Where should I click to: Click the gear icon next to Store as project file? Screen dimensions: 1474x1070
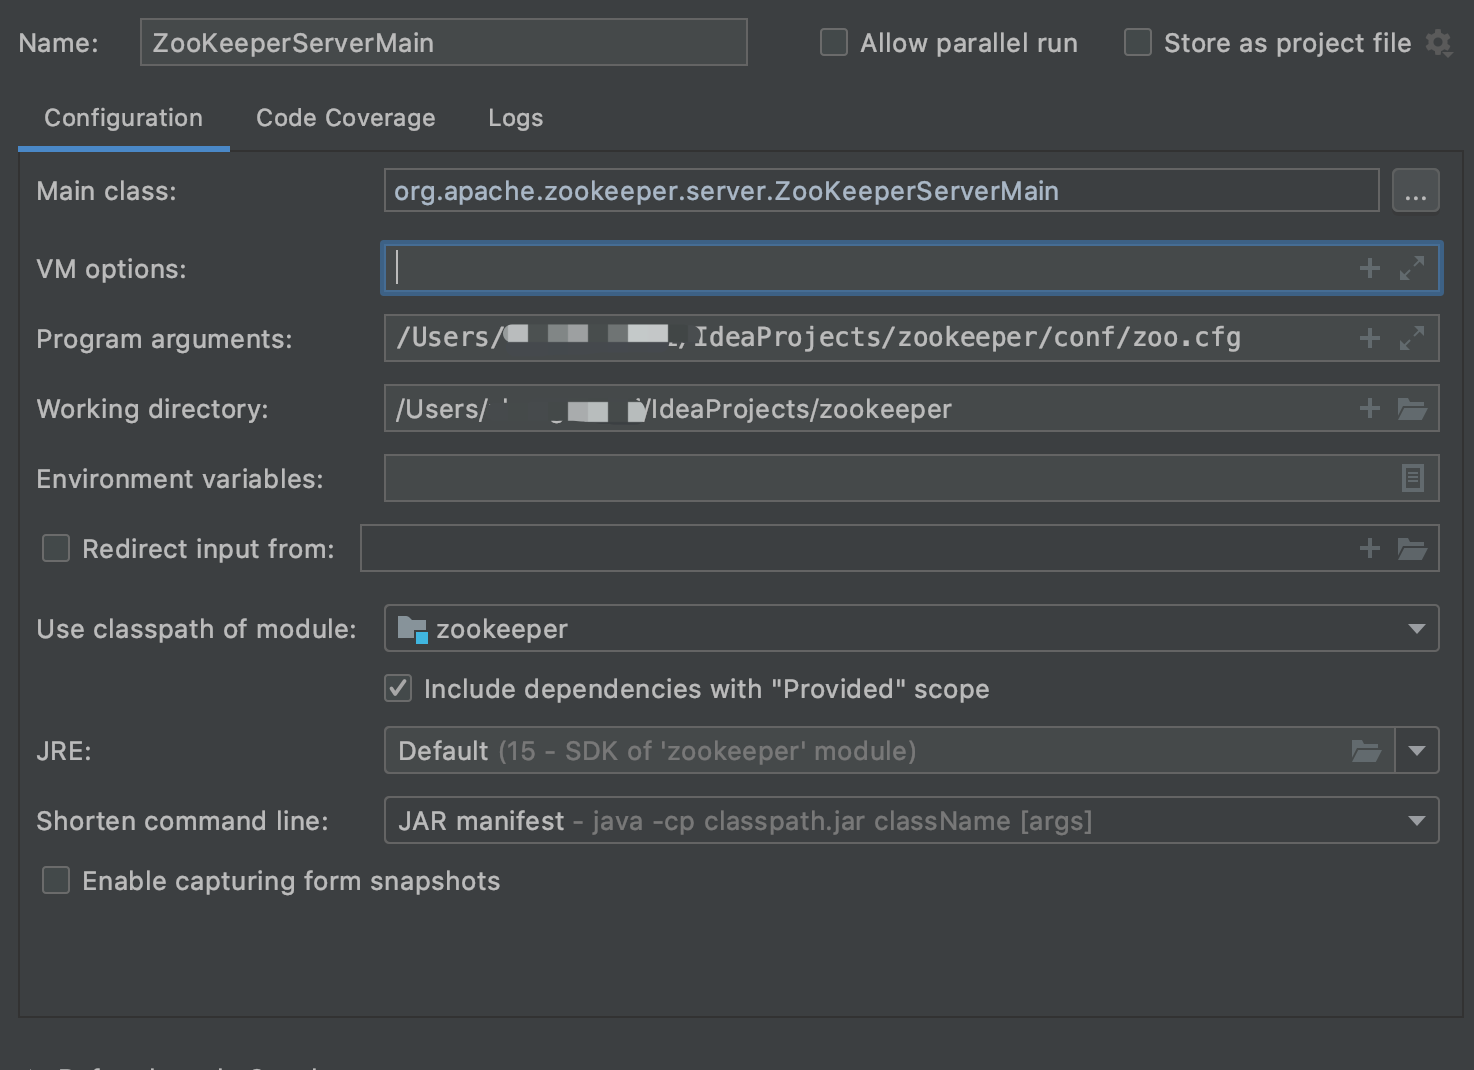coord(1438,43)
